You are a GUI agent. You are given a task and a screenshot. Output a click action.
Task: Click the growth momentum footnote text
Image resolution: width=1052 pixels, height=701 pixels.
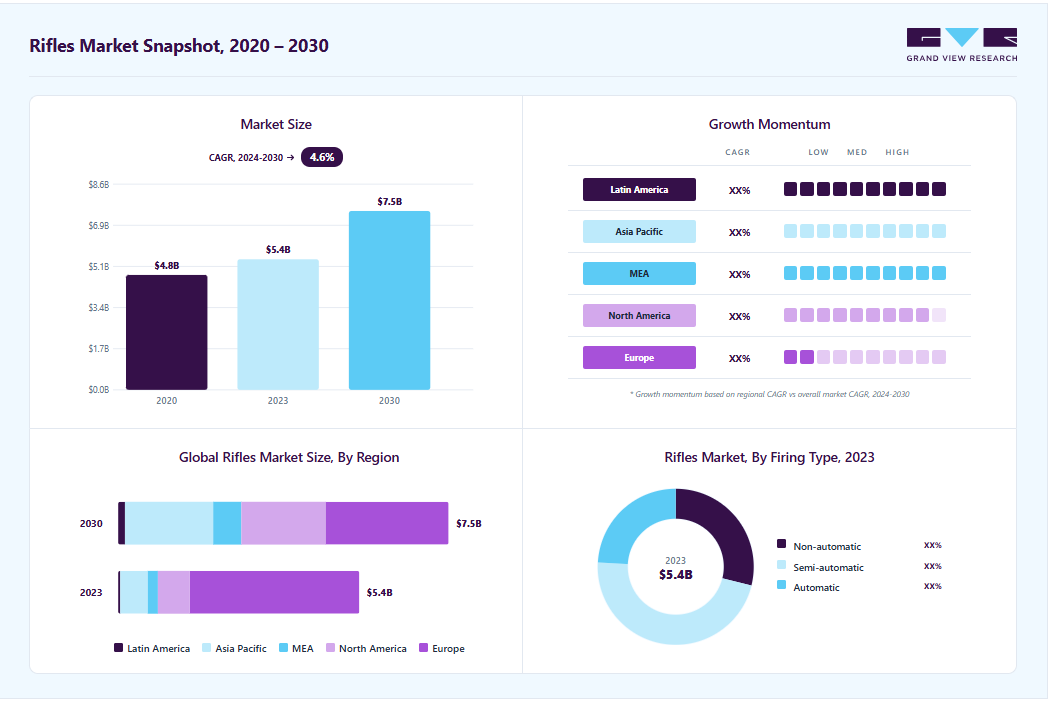770,394
